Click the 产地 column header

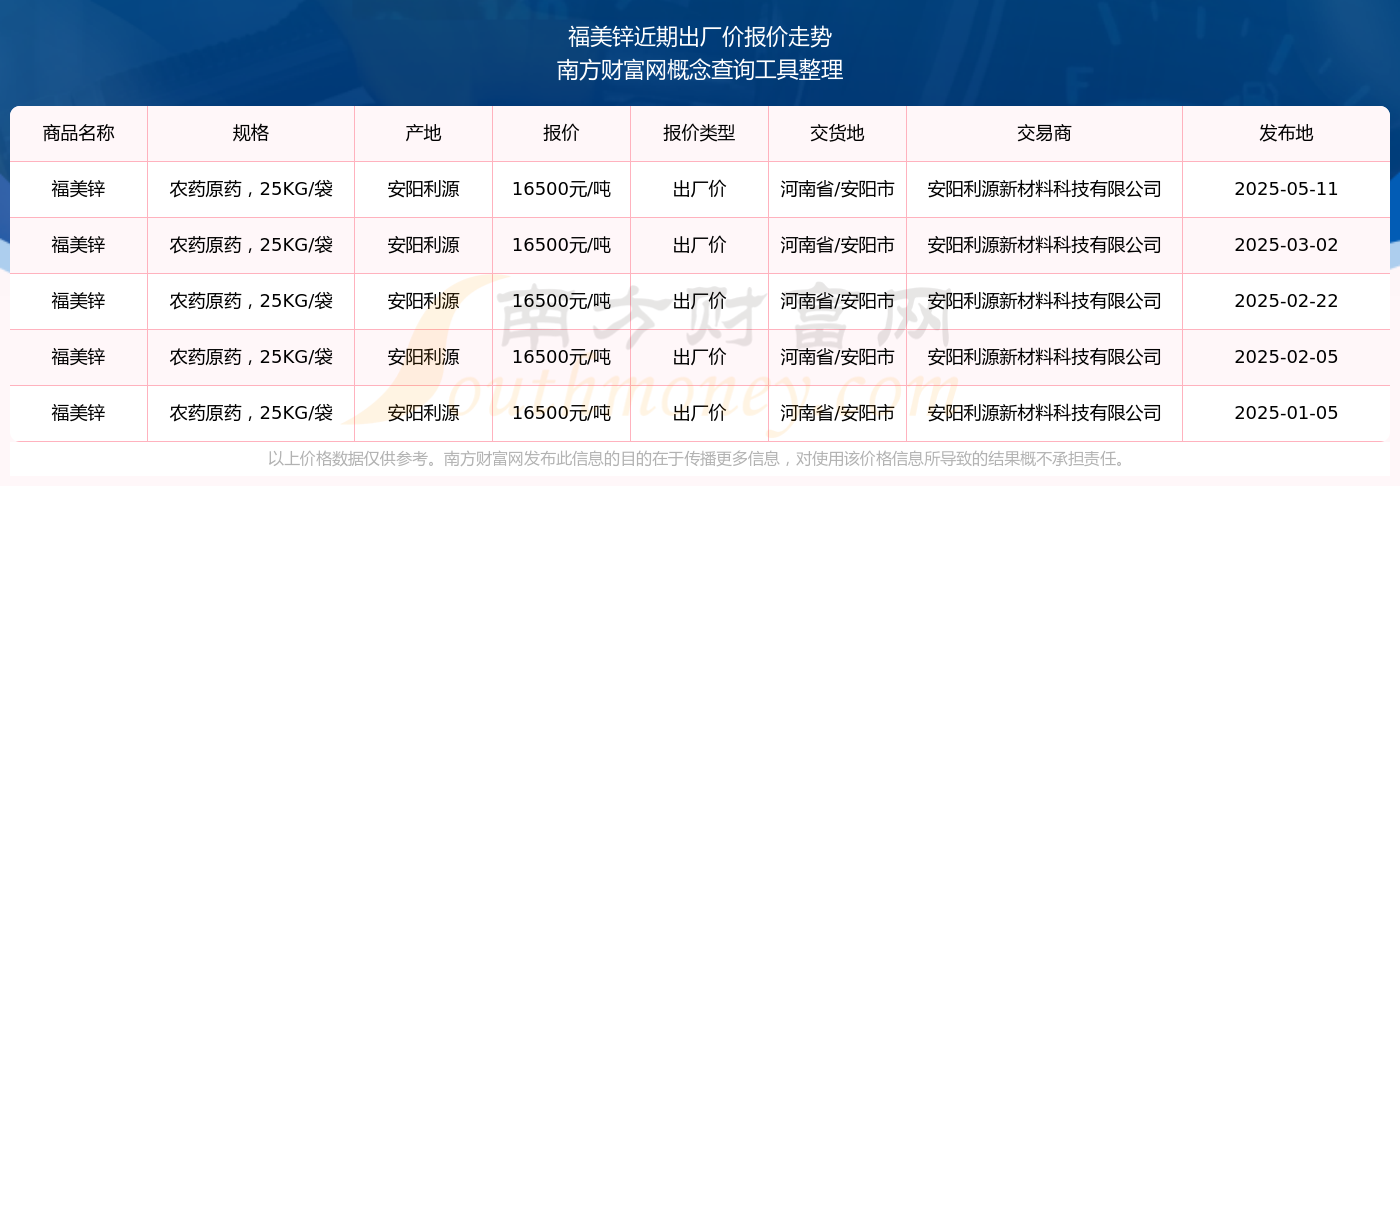424,134
